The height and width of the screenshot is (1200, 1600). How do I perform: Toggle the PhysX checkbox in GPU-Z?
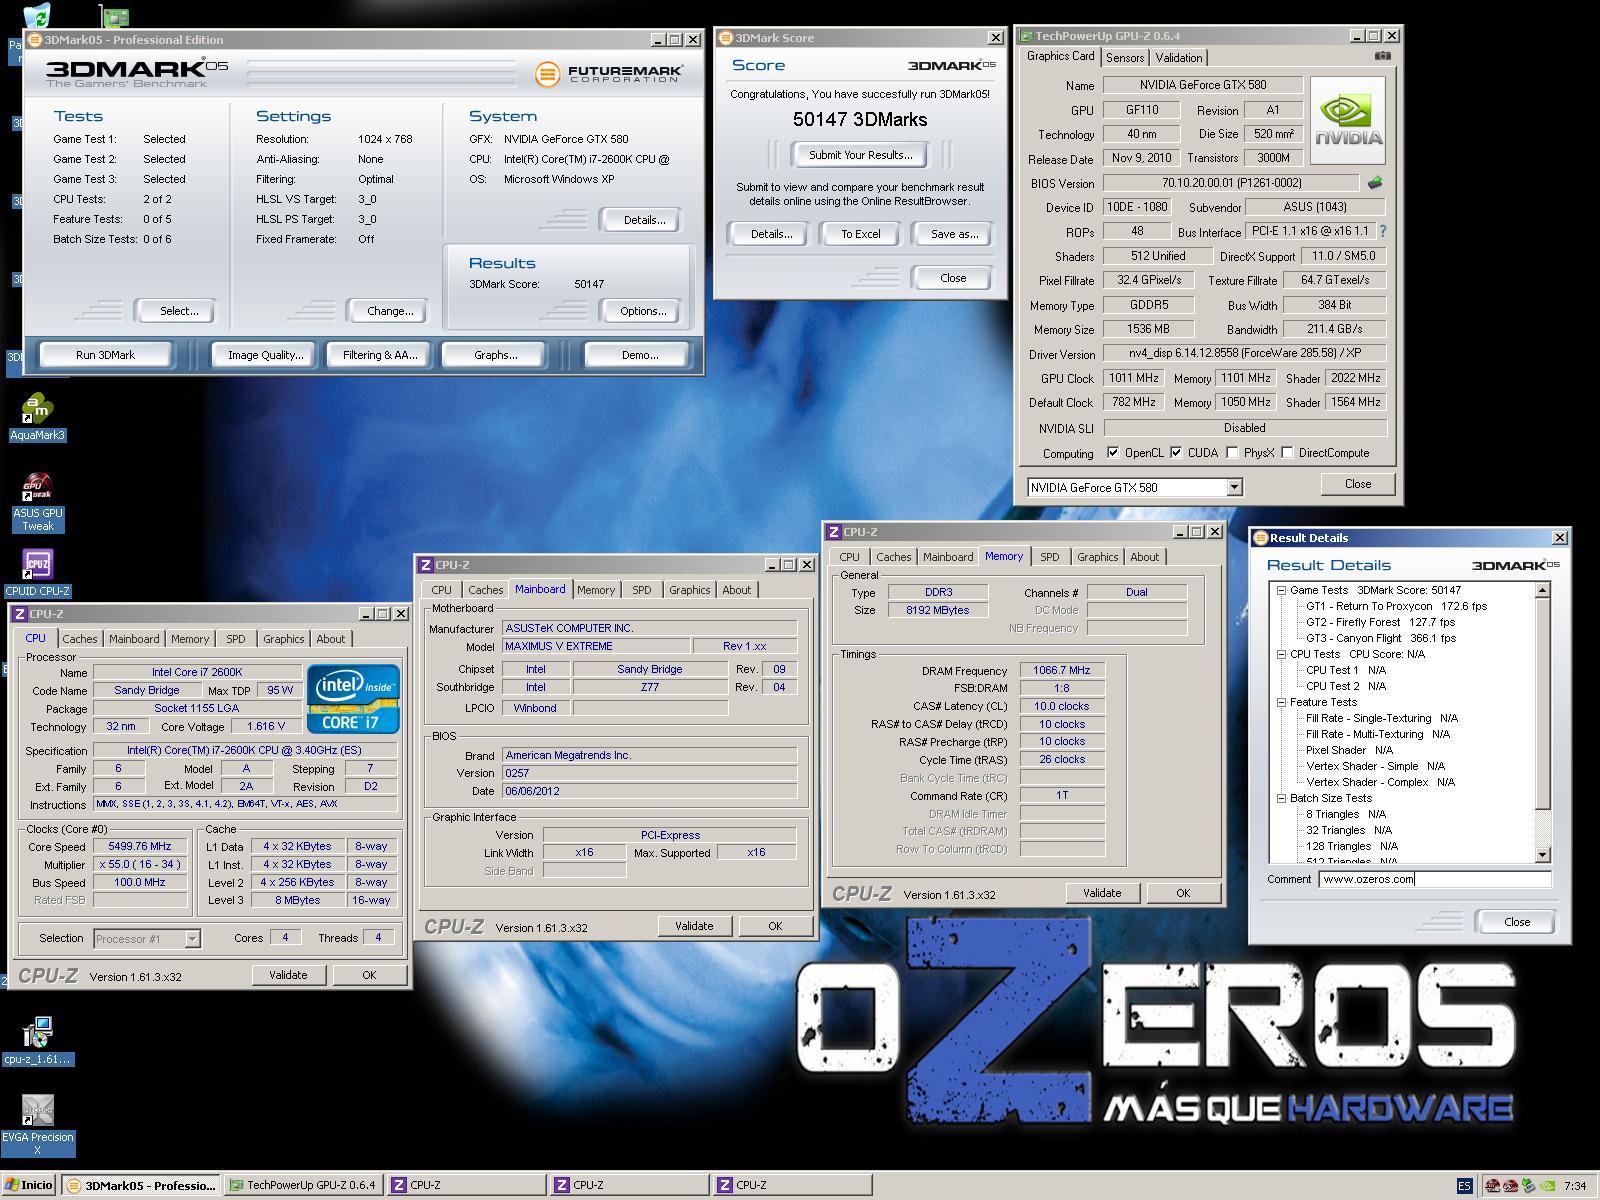(x=1232, y=452)
